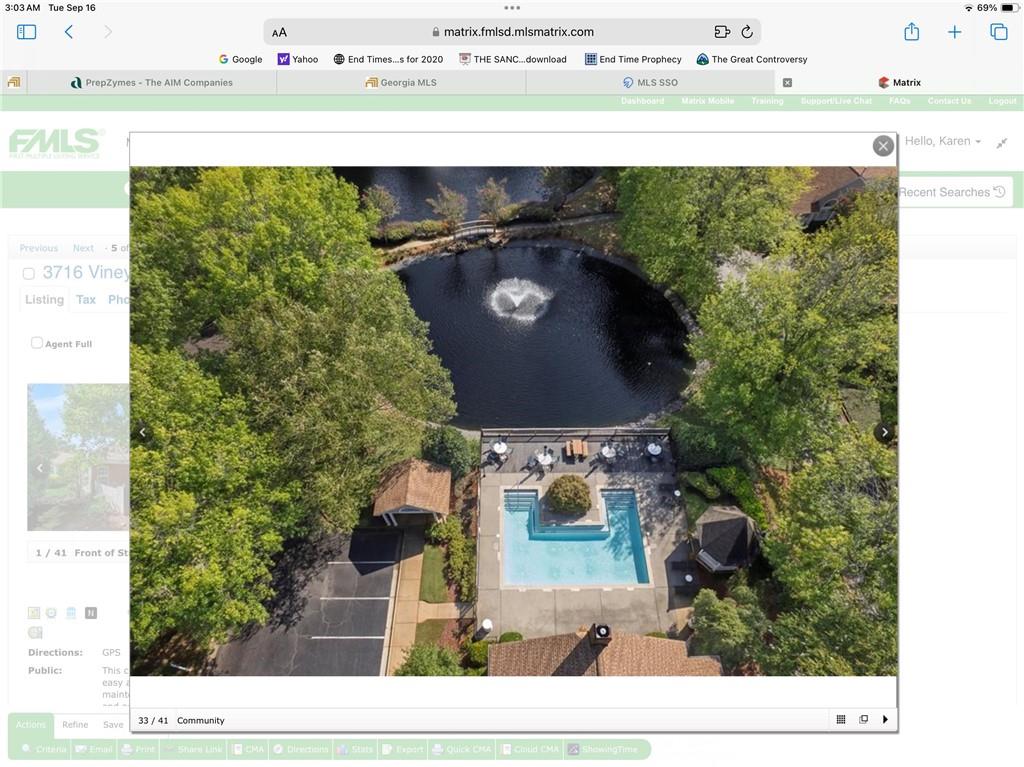This screenshot has width=1024, height=767.
Task: Start the photo slideshow play button
Action: click(x=885, y=720)
